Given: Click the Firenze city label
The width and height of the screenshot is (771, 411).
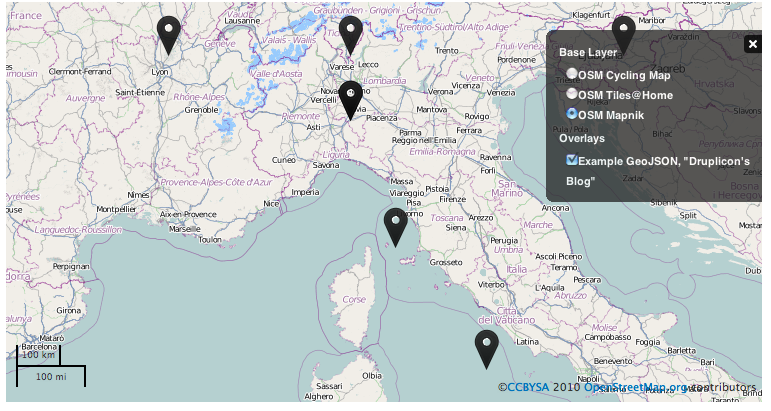Looking at the screenshot, I should coord(452,199).
